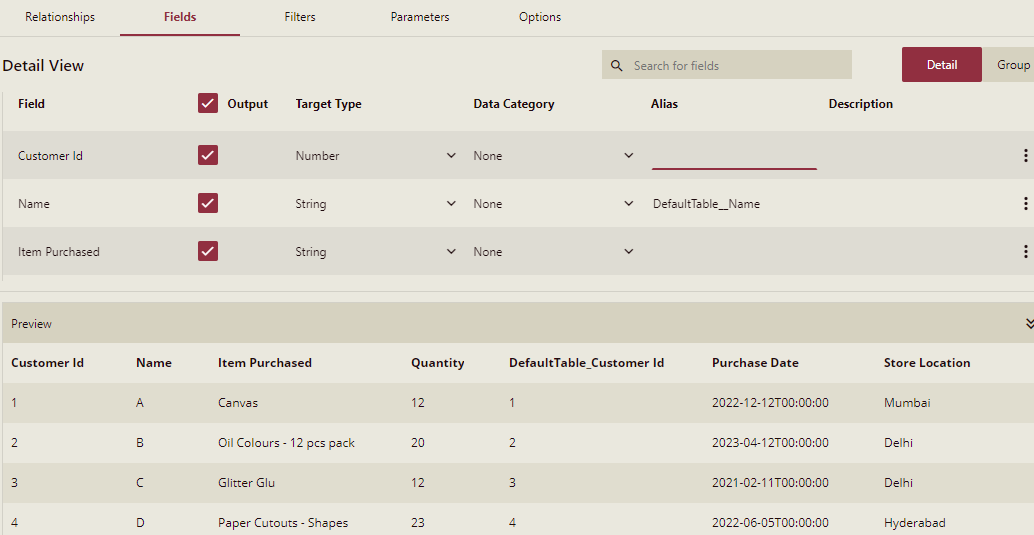Click the Alias column header

664,104
